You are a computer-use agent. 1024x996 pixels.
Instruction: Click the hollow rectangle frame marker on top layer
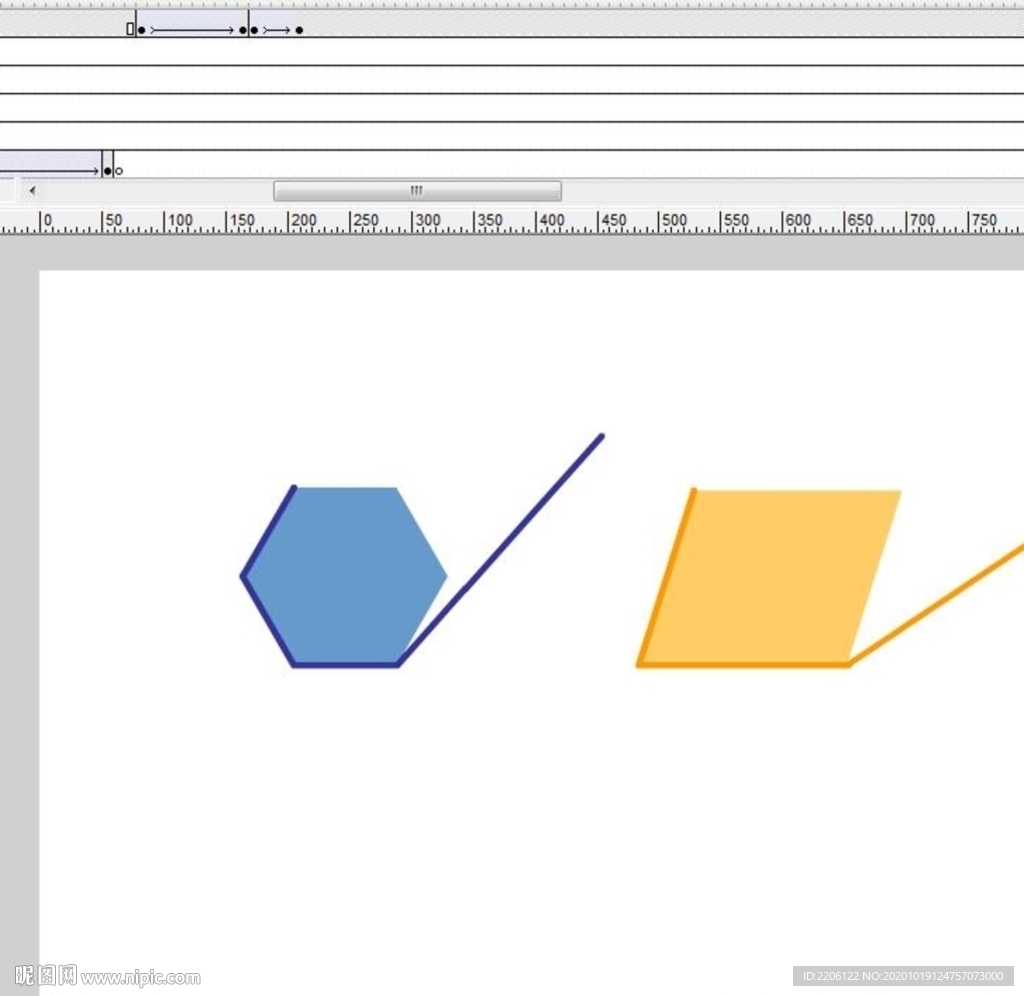pyautogui.click(x=130, y=29)
